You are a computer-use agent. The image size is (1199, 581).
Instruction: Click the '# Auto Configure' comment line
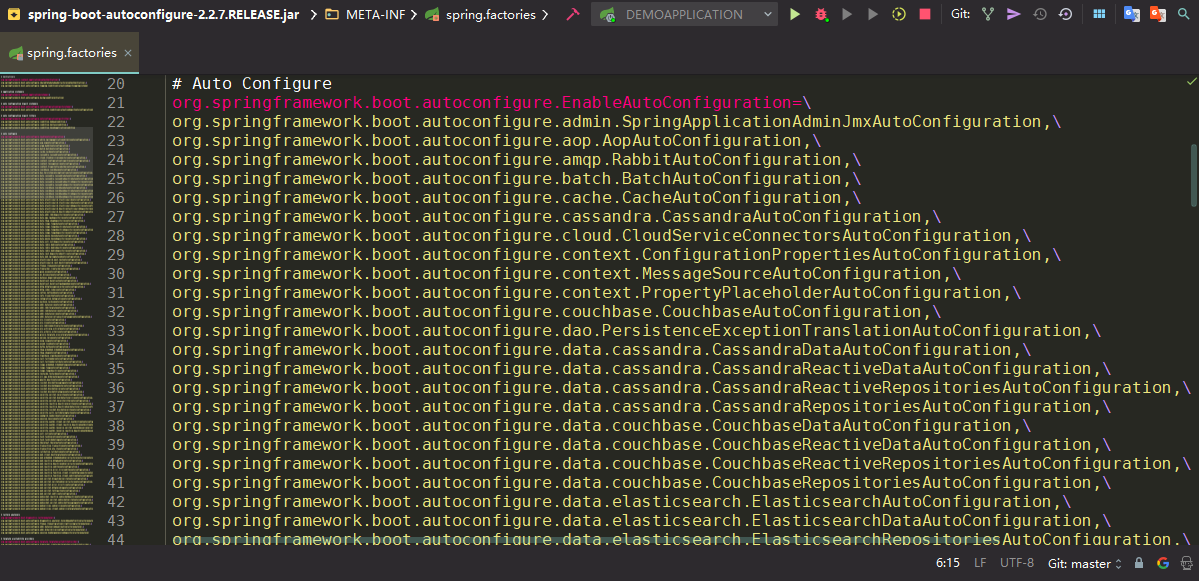252,83
